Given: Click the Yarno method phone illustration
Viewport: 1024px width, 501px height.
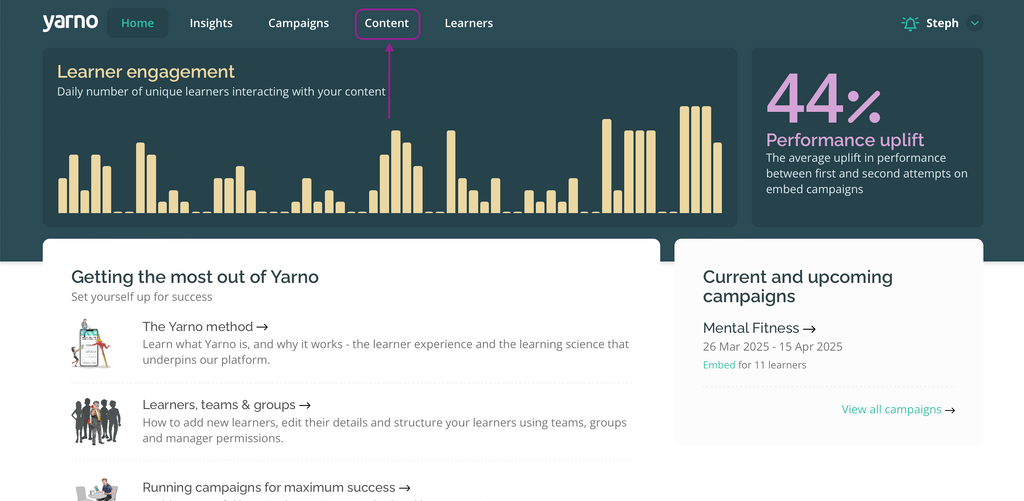Looking at the screenshot, I should [x=91, y=344].
